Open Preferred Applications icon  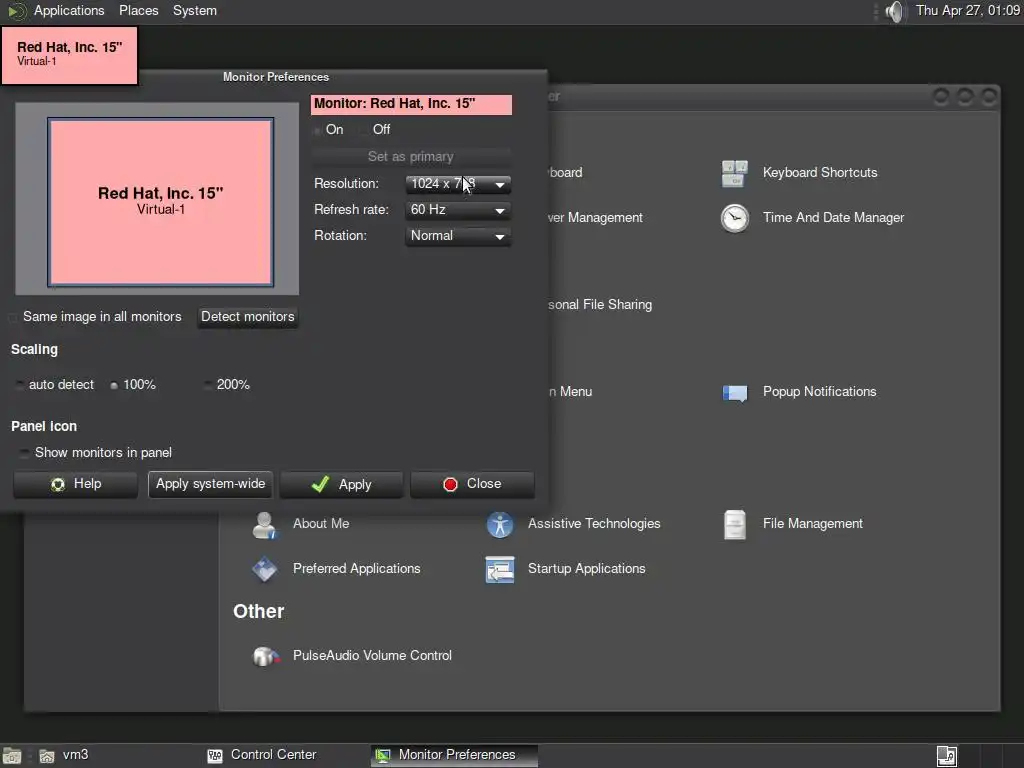pyautogui.click(x=264, y=569)
